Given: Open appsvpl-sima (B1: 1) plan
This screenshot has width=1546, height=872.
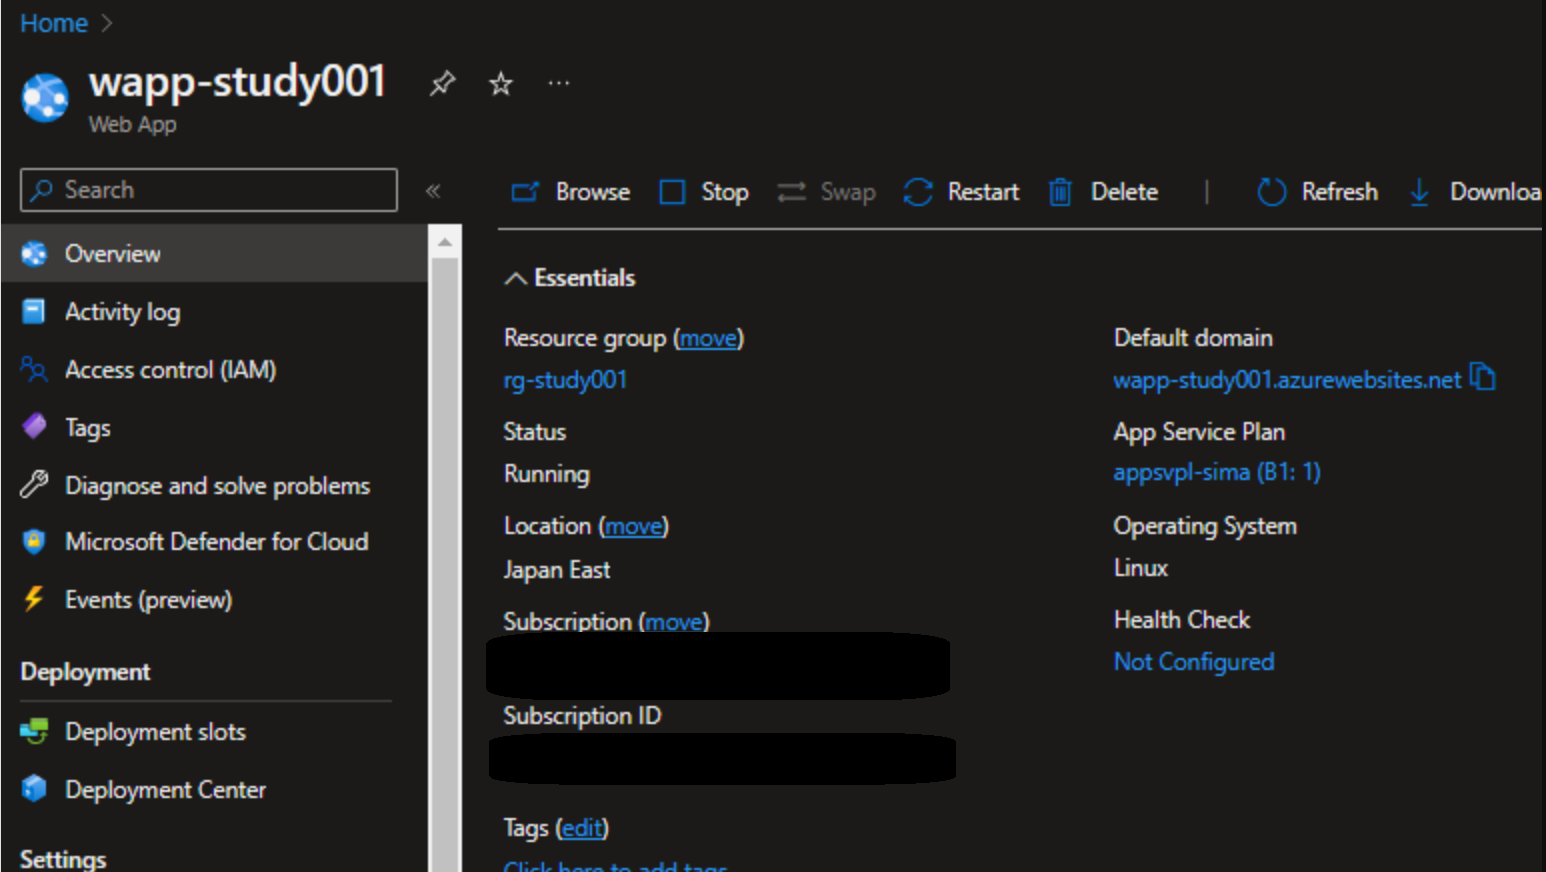Looking at the screenshot, I should (x=1217, y=472).
